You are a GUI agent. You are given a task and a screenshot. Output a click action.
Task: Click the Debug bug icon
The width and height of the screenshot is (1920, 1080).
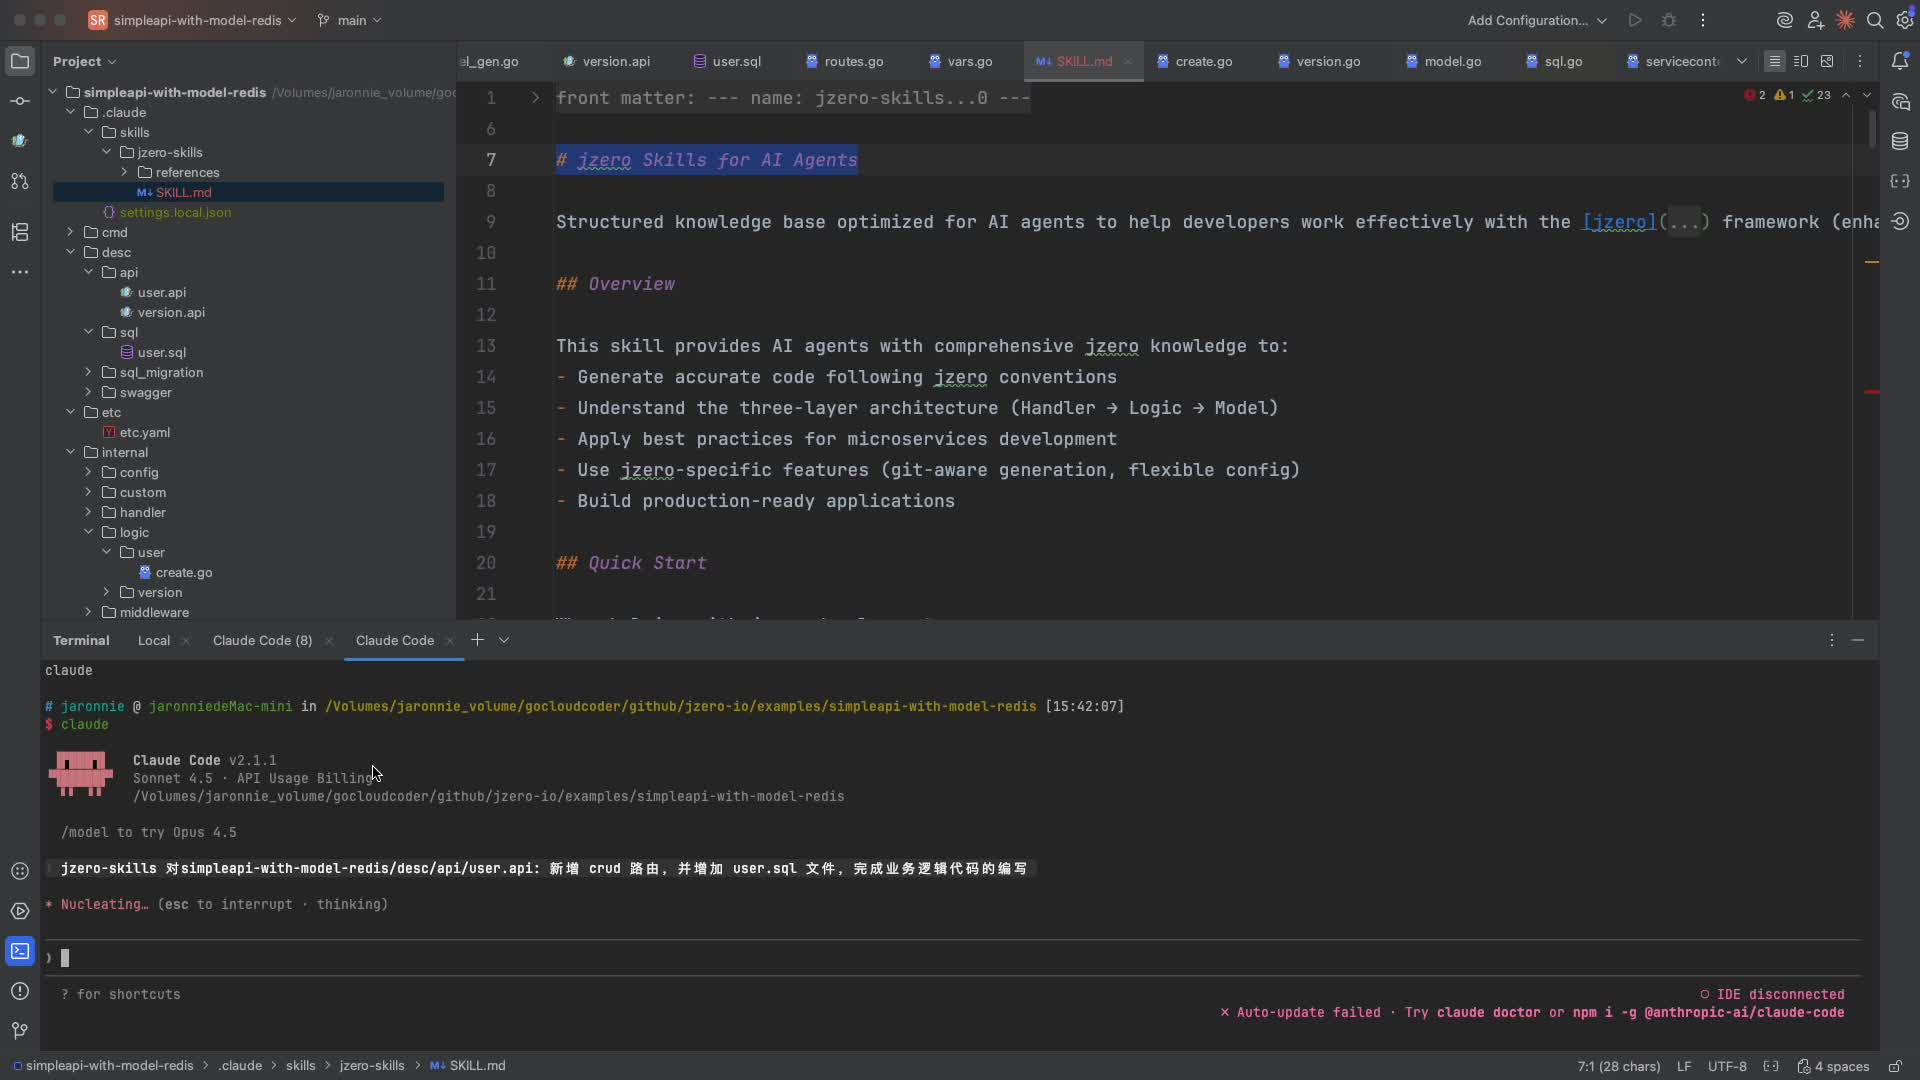click(1669, 20)
